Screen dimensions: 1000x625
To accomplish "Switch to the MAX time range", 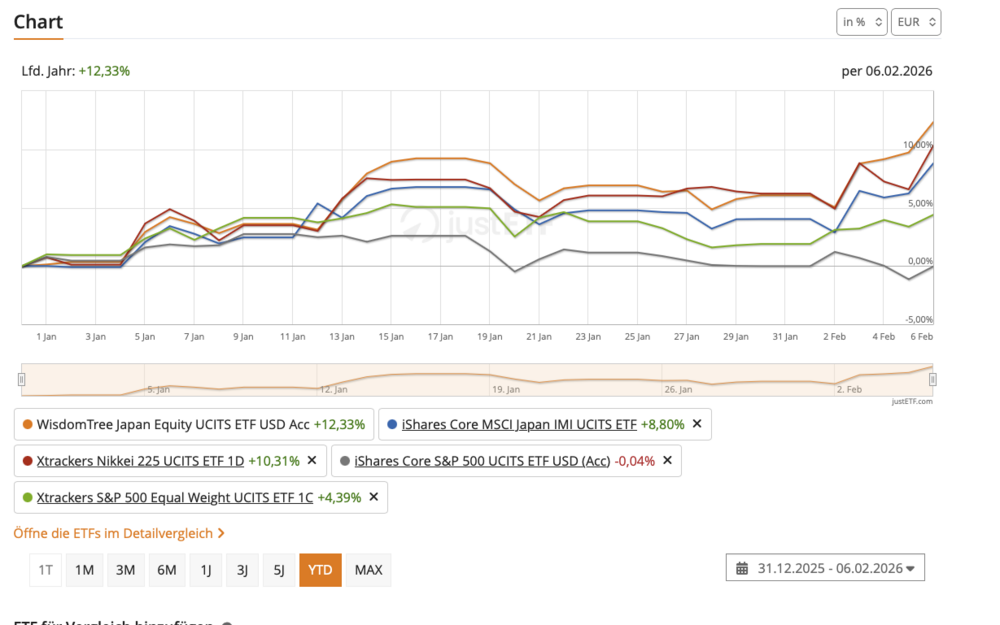I will [x=368, y=570].
